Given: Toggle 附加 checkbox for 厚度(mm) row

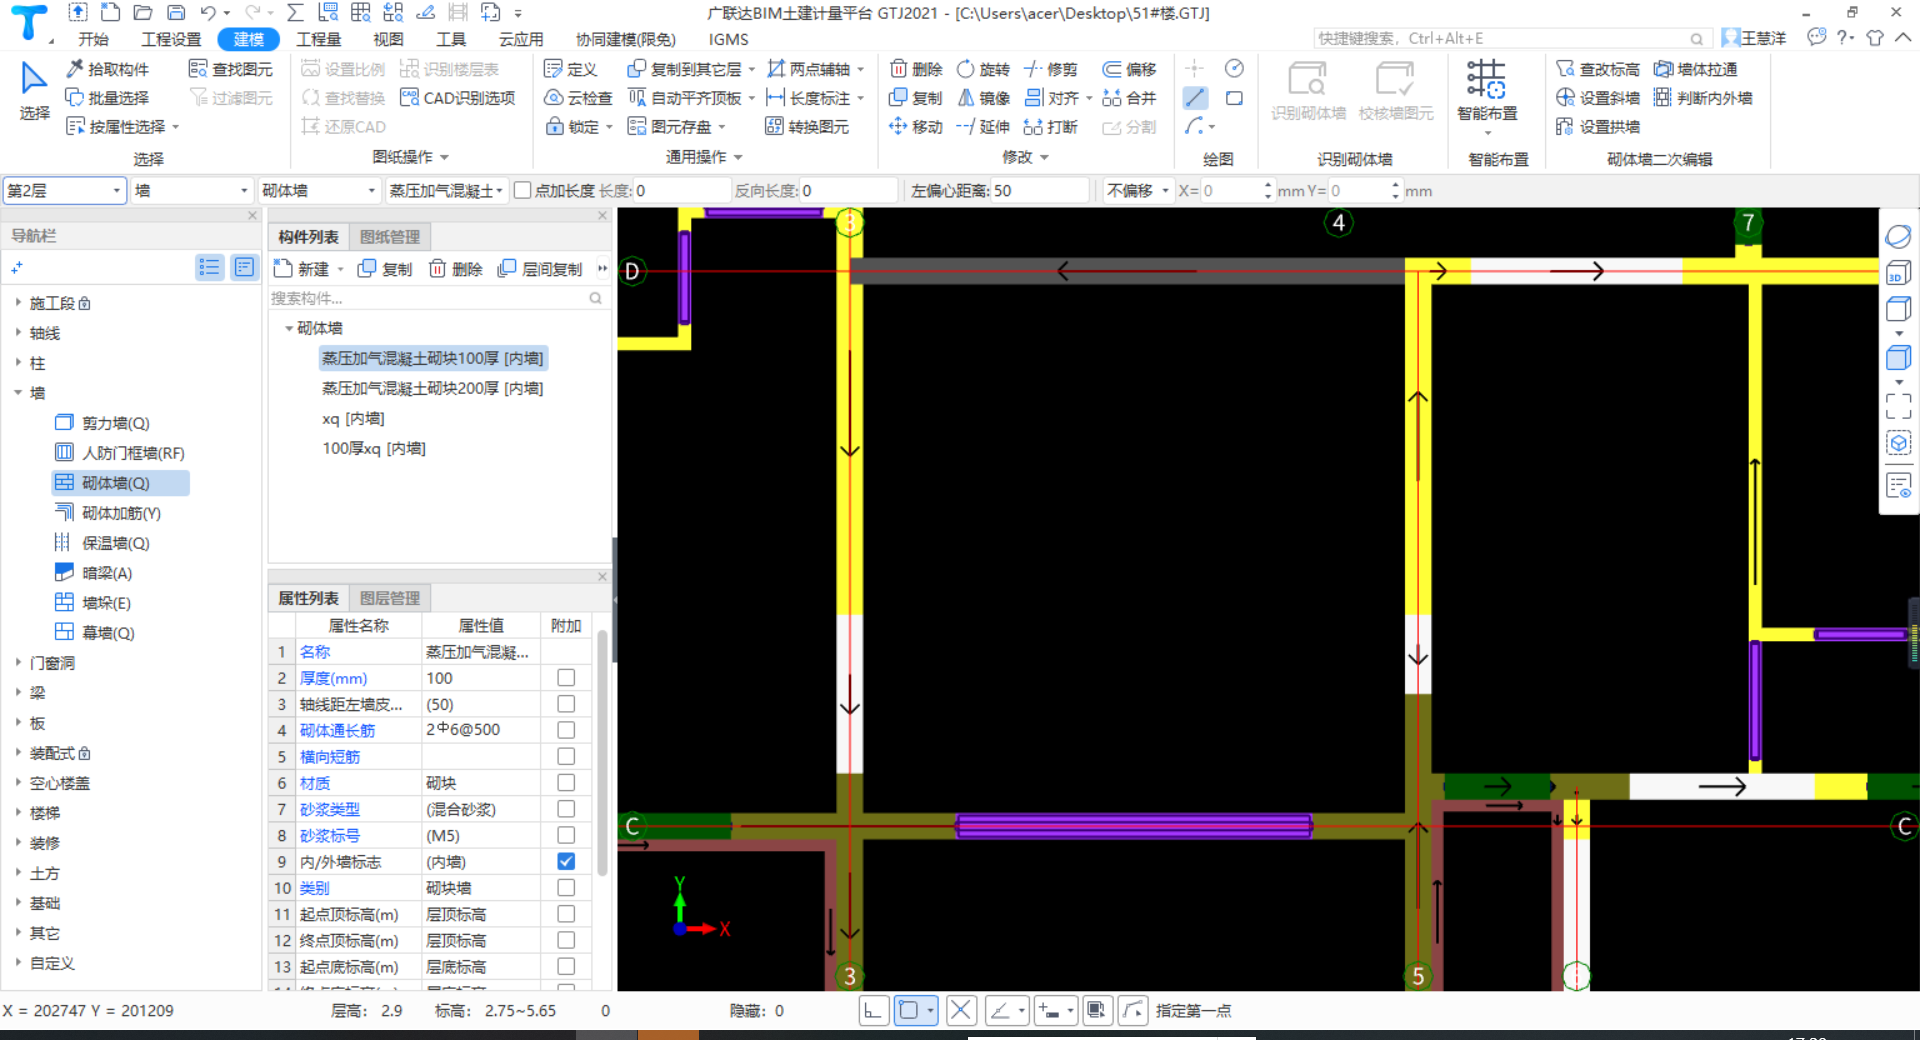Looking at the screenshot, I should (x=566, y=678).
